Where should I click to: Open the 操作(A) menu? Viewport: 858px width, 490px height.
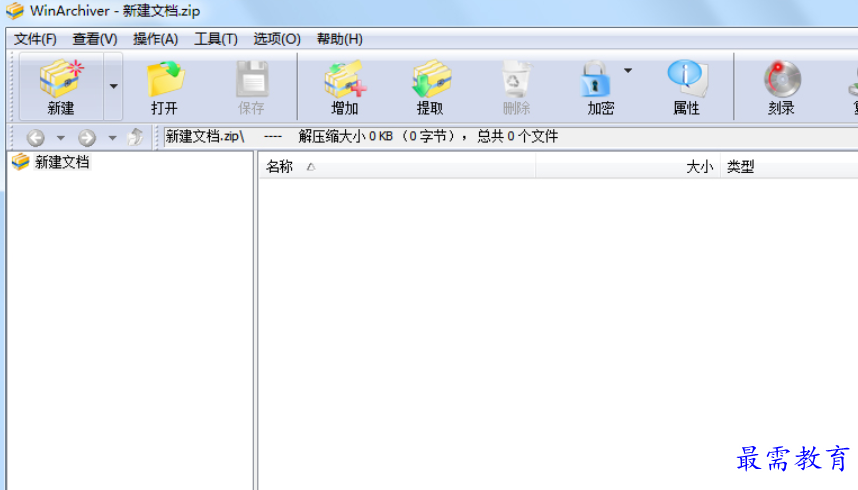pos(155,39)
